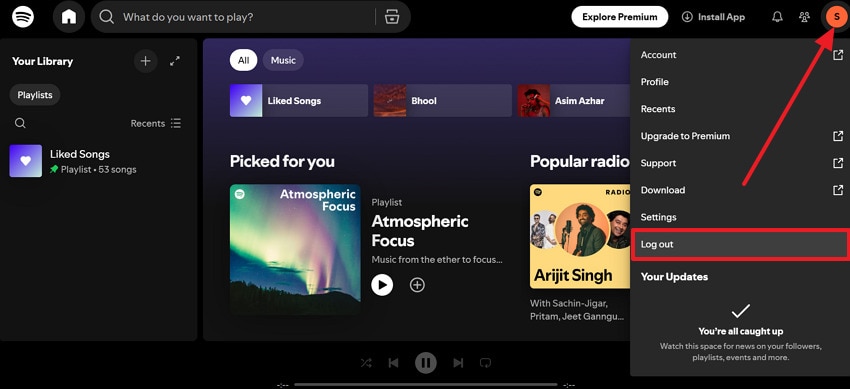Click Popular radio heading
This screenshot has width=850, height=389.
579,161
